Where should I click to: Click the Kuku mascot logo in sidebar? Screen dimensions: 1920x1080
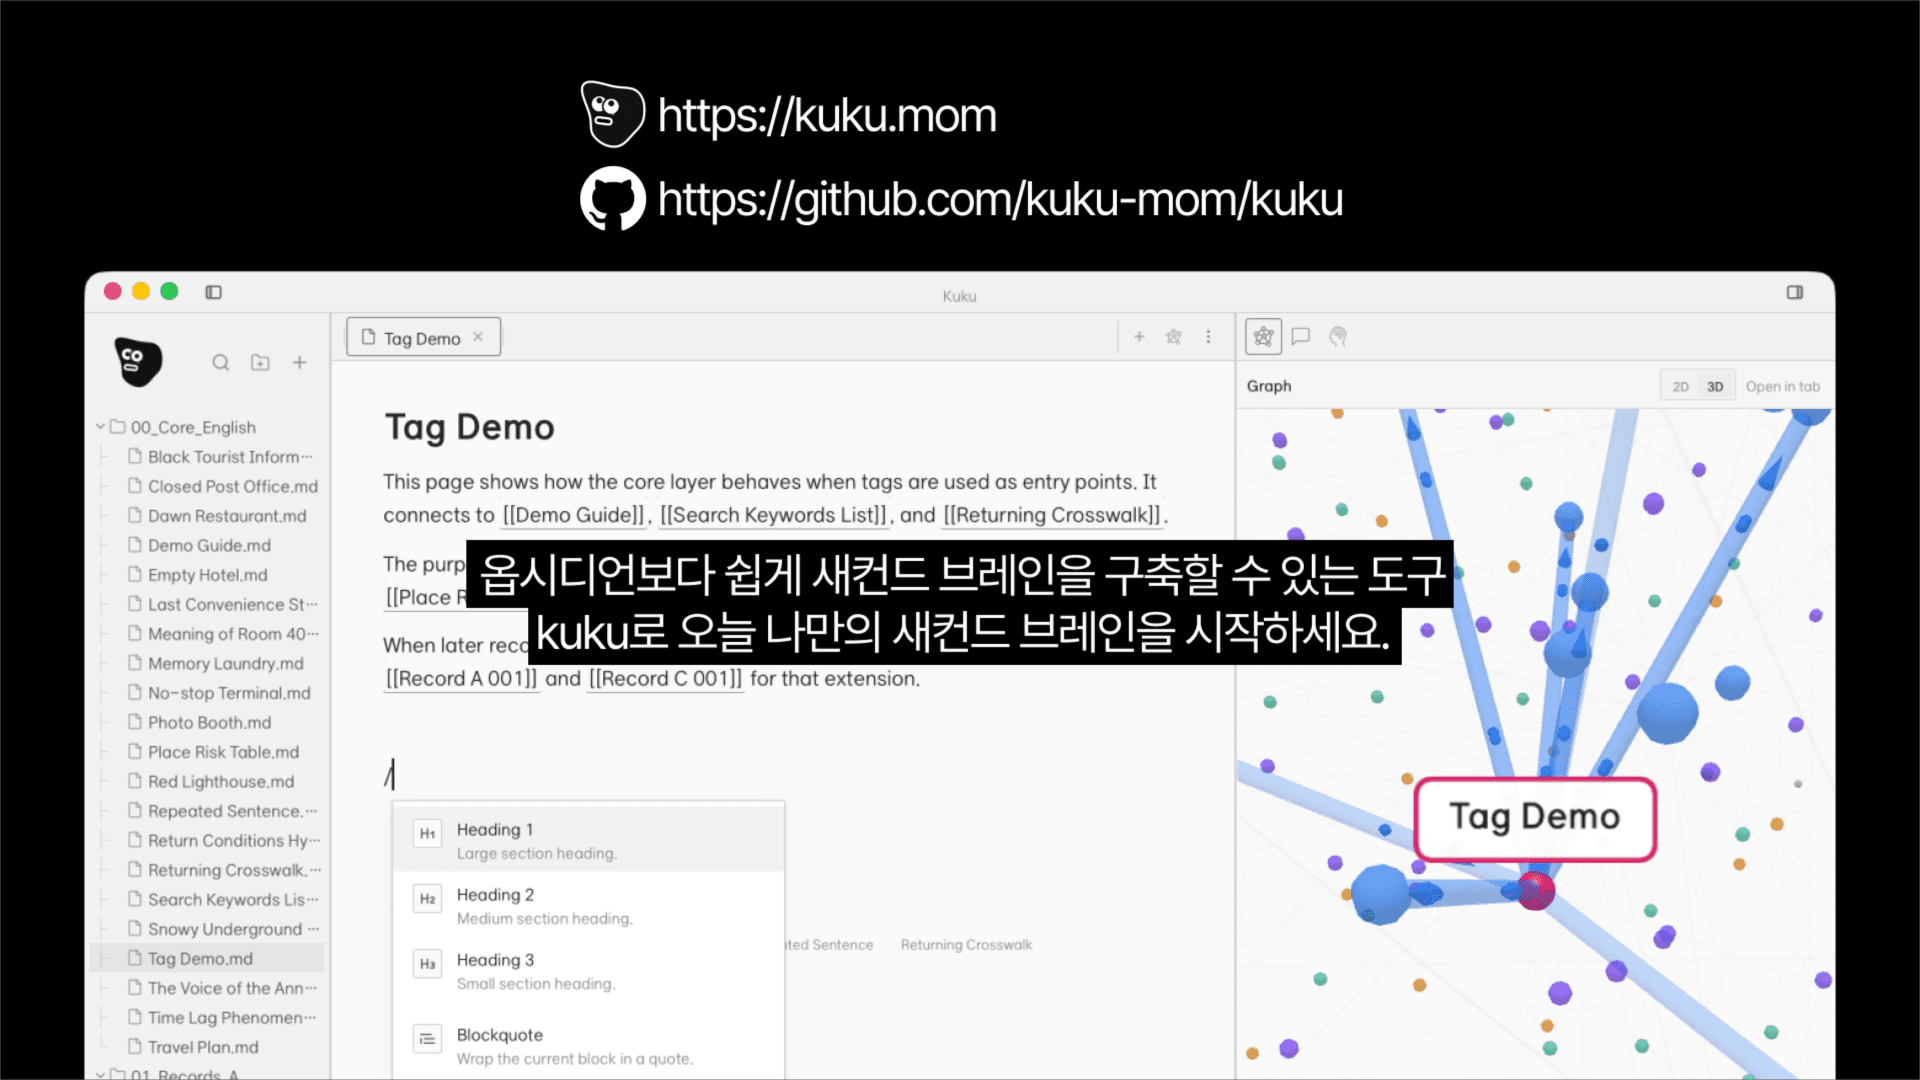(x=138, y=361)
